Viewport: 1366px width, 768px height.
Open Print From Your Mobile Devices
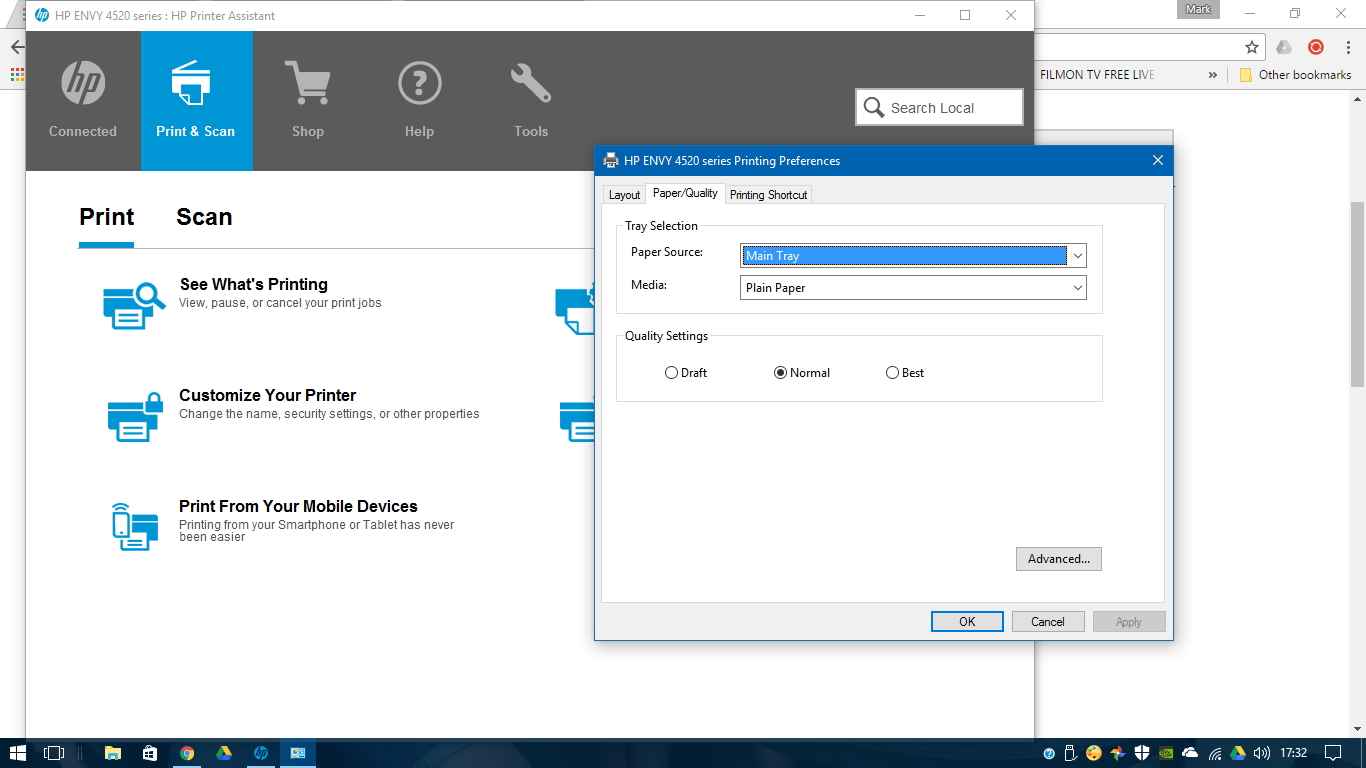tap(297, 506)
